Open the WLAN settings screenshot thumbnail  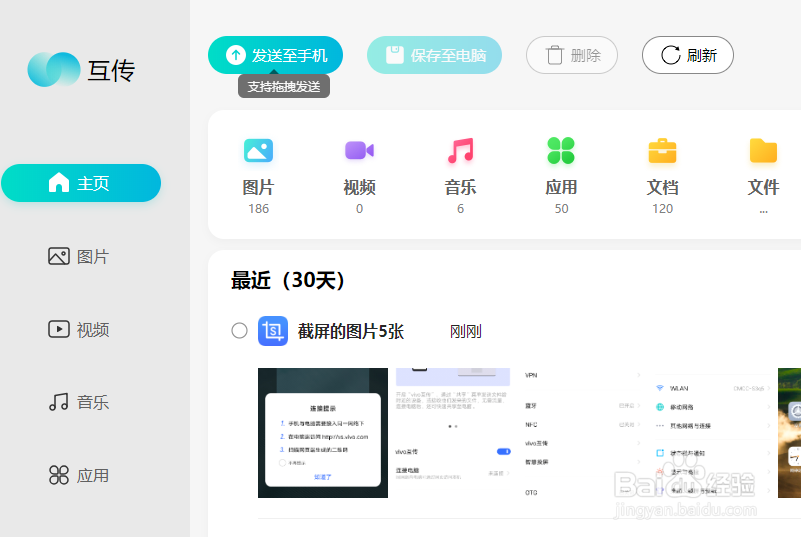tap(712, 433)
